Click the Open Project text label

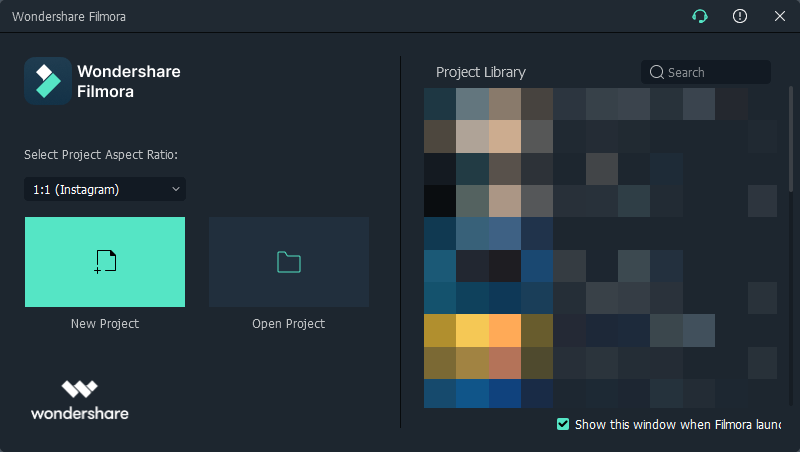[x=289, y=323]
